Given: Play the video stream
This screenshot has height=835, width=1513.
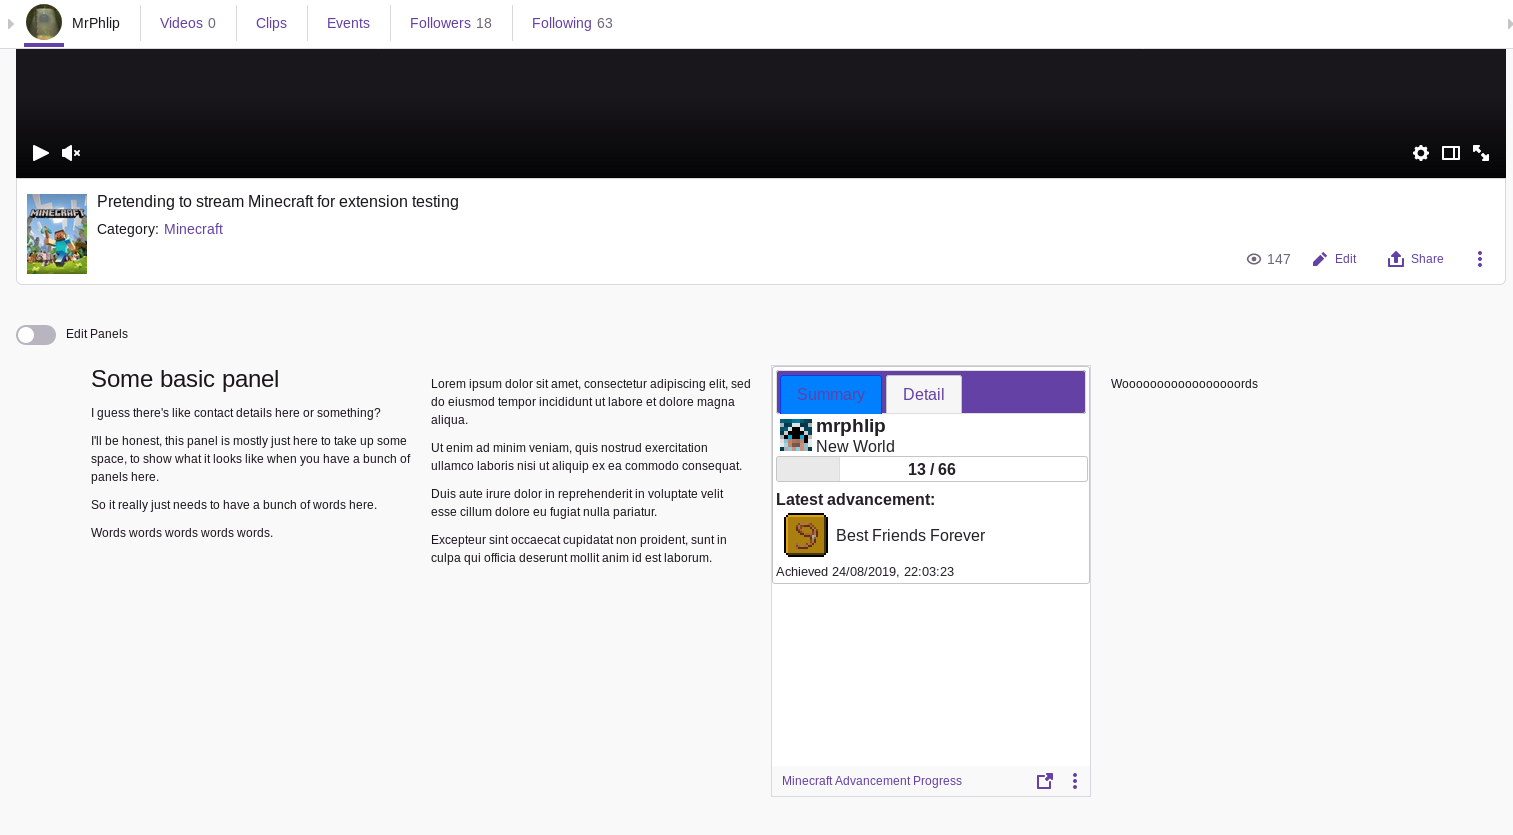Looking at the screenshot, I should 41,153.
